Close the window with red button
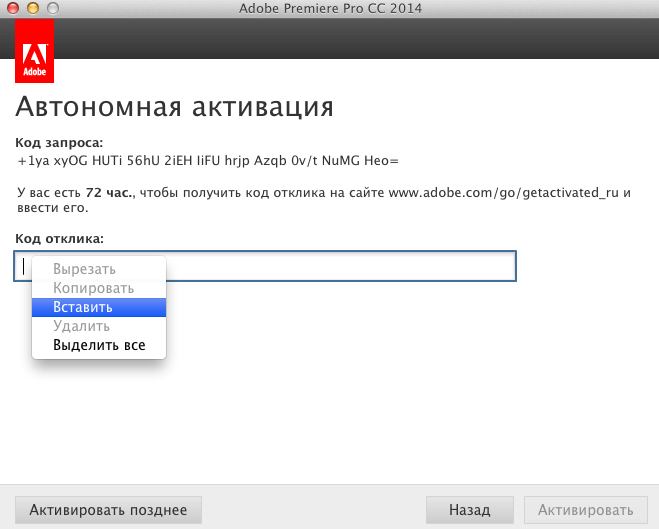Screen dimensions: 659x529 point(13,8)
